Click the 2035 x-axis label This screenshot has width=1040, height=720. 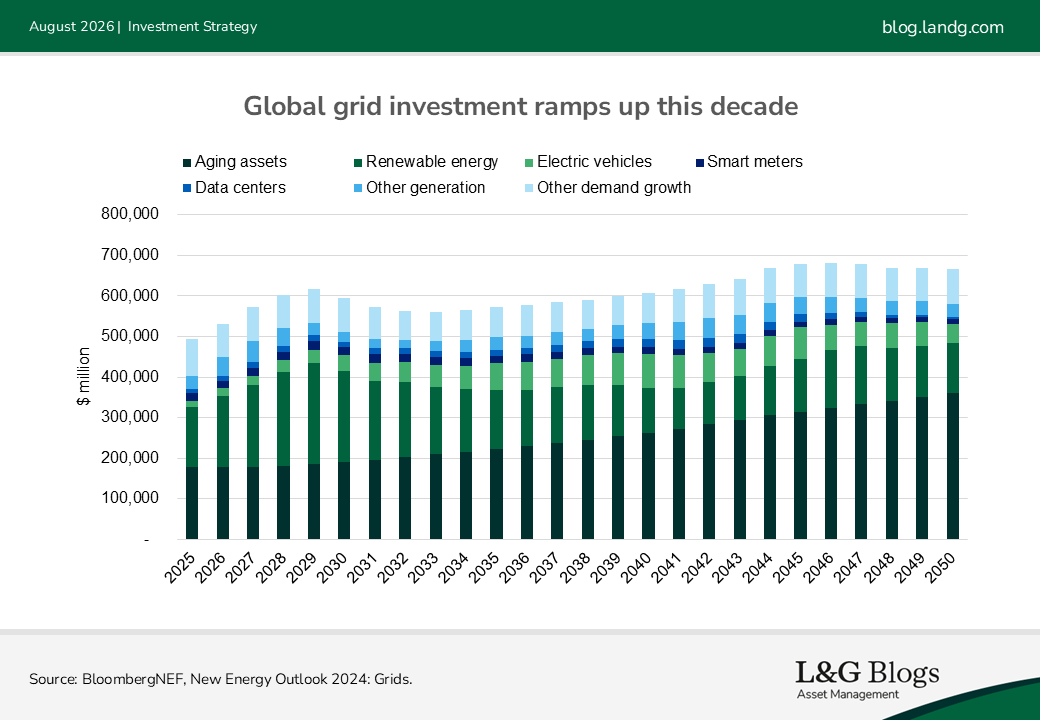tap(484, 568)
